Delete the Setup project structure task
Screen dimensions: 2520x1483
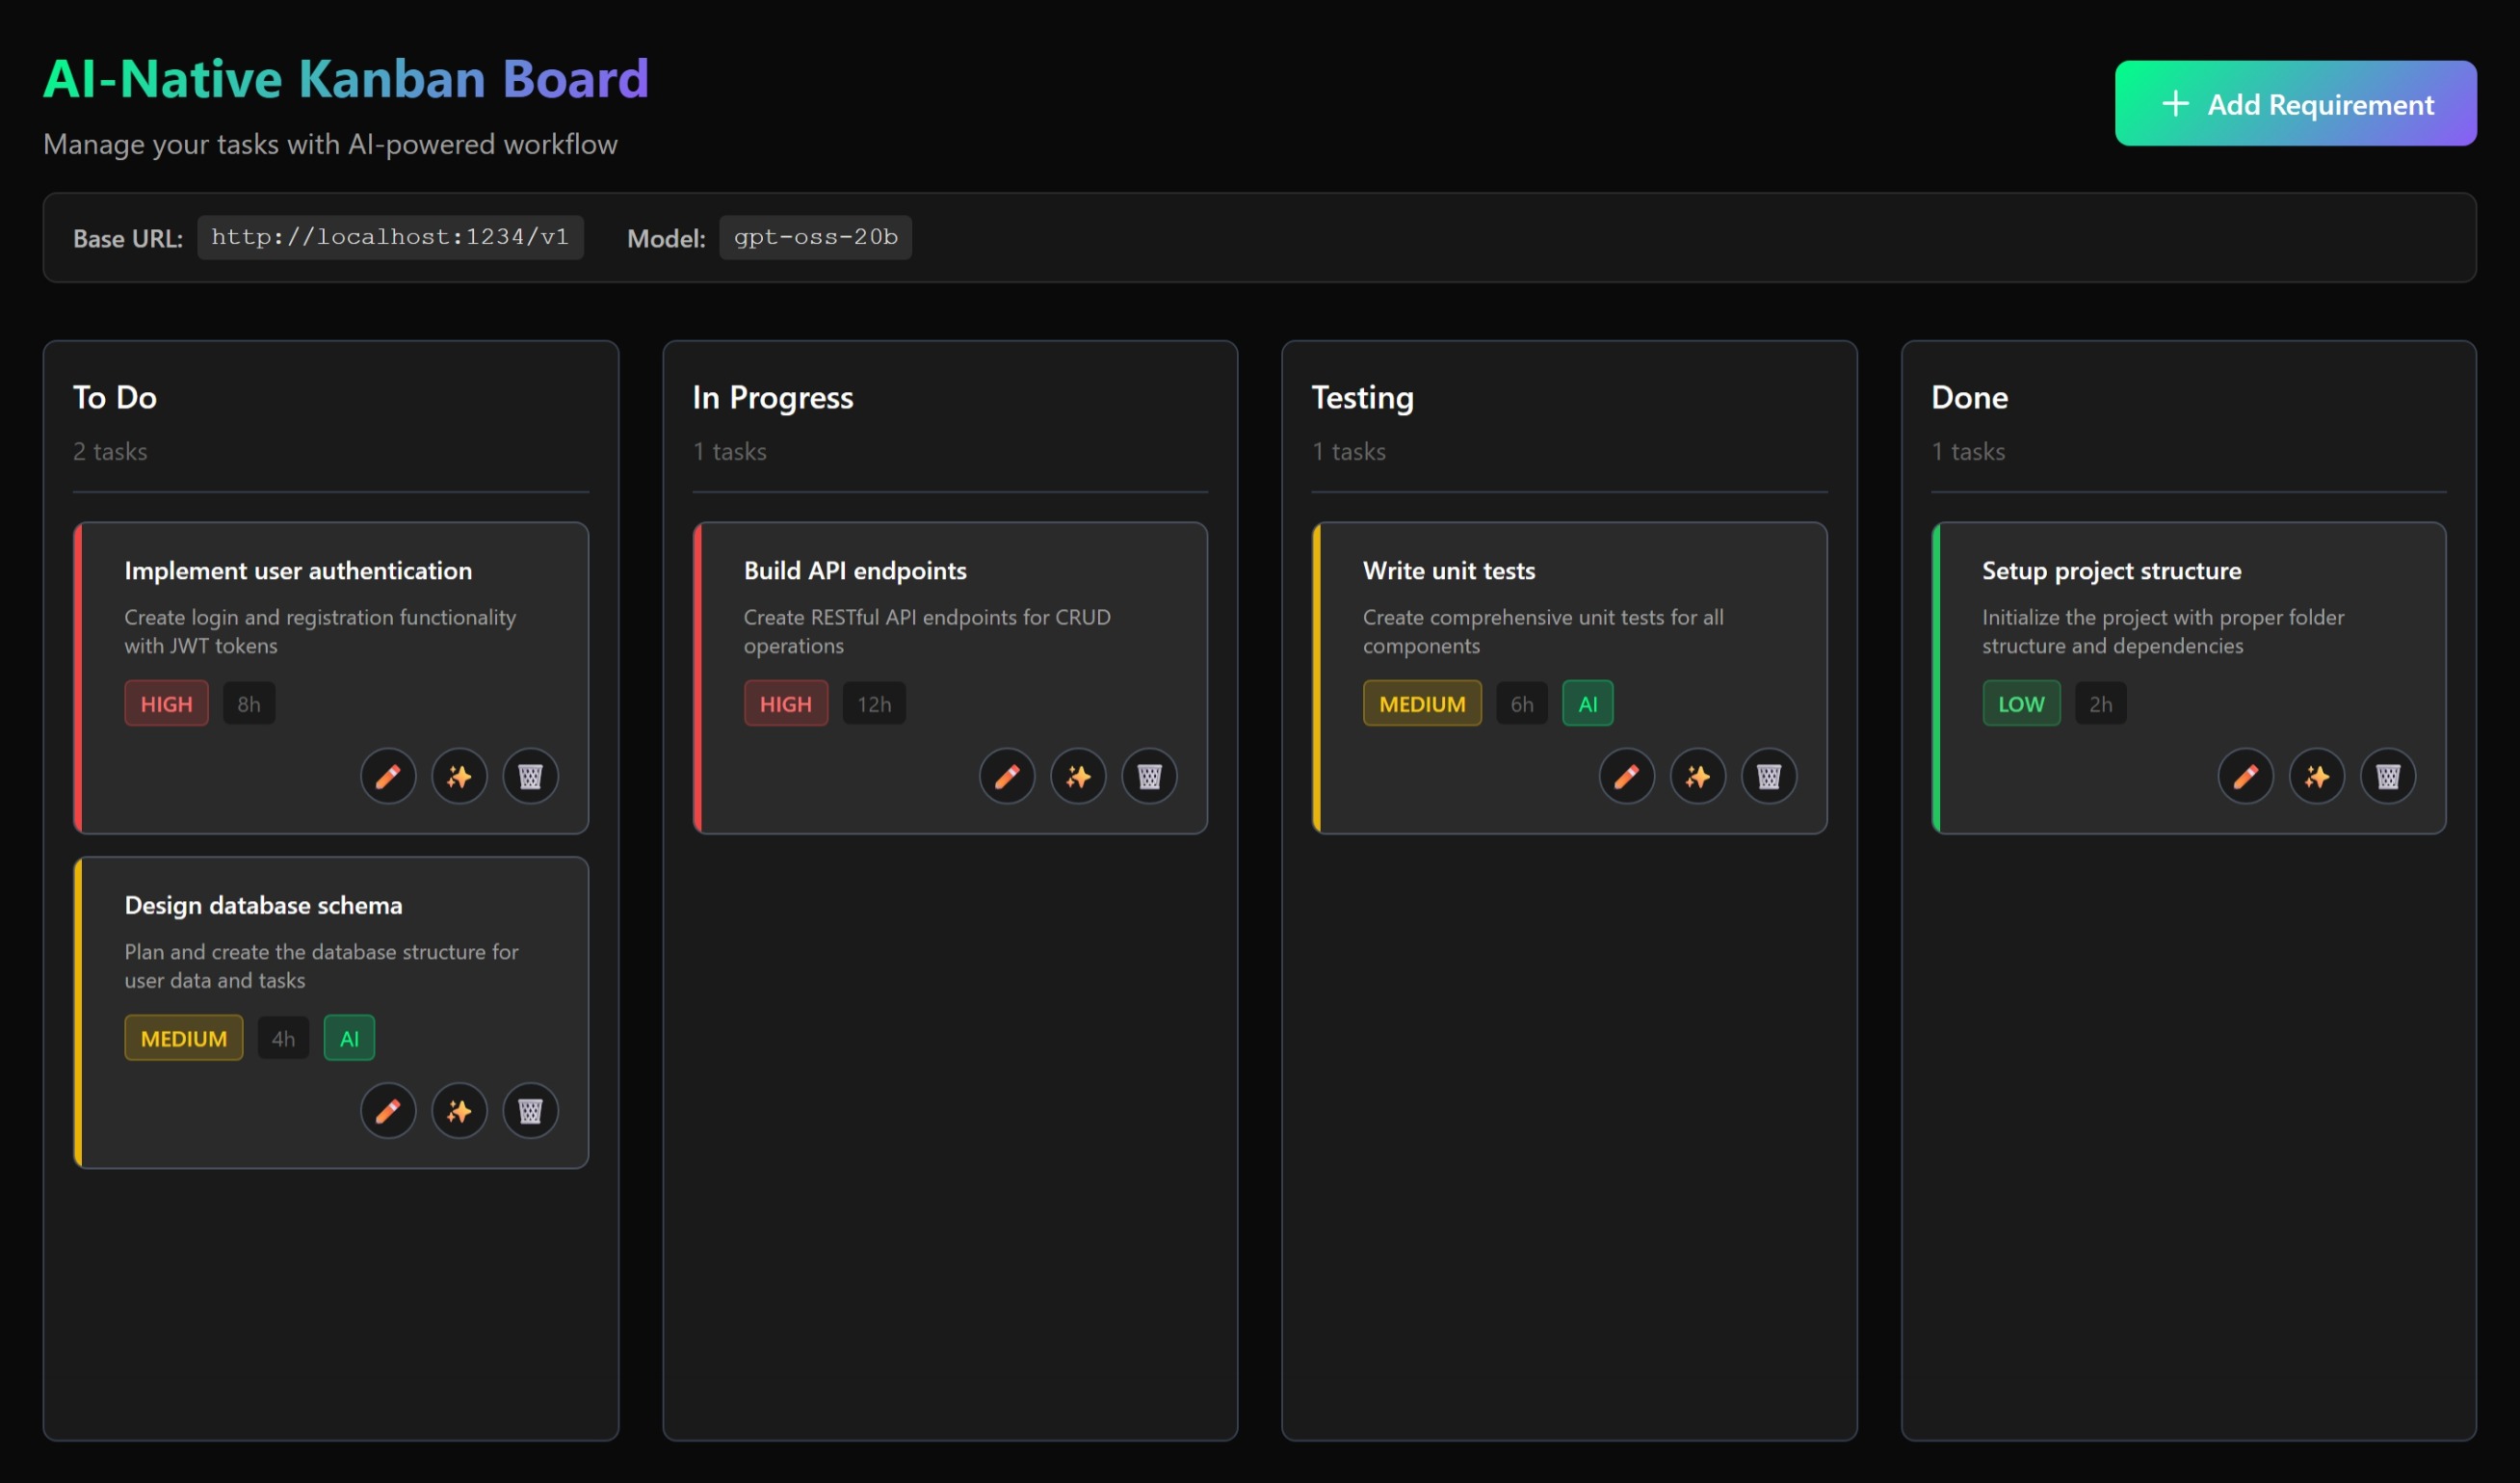click(2387, 776)
